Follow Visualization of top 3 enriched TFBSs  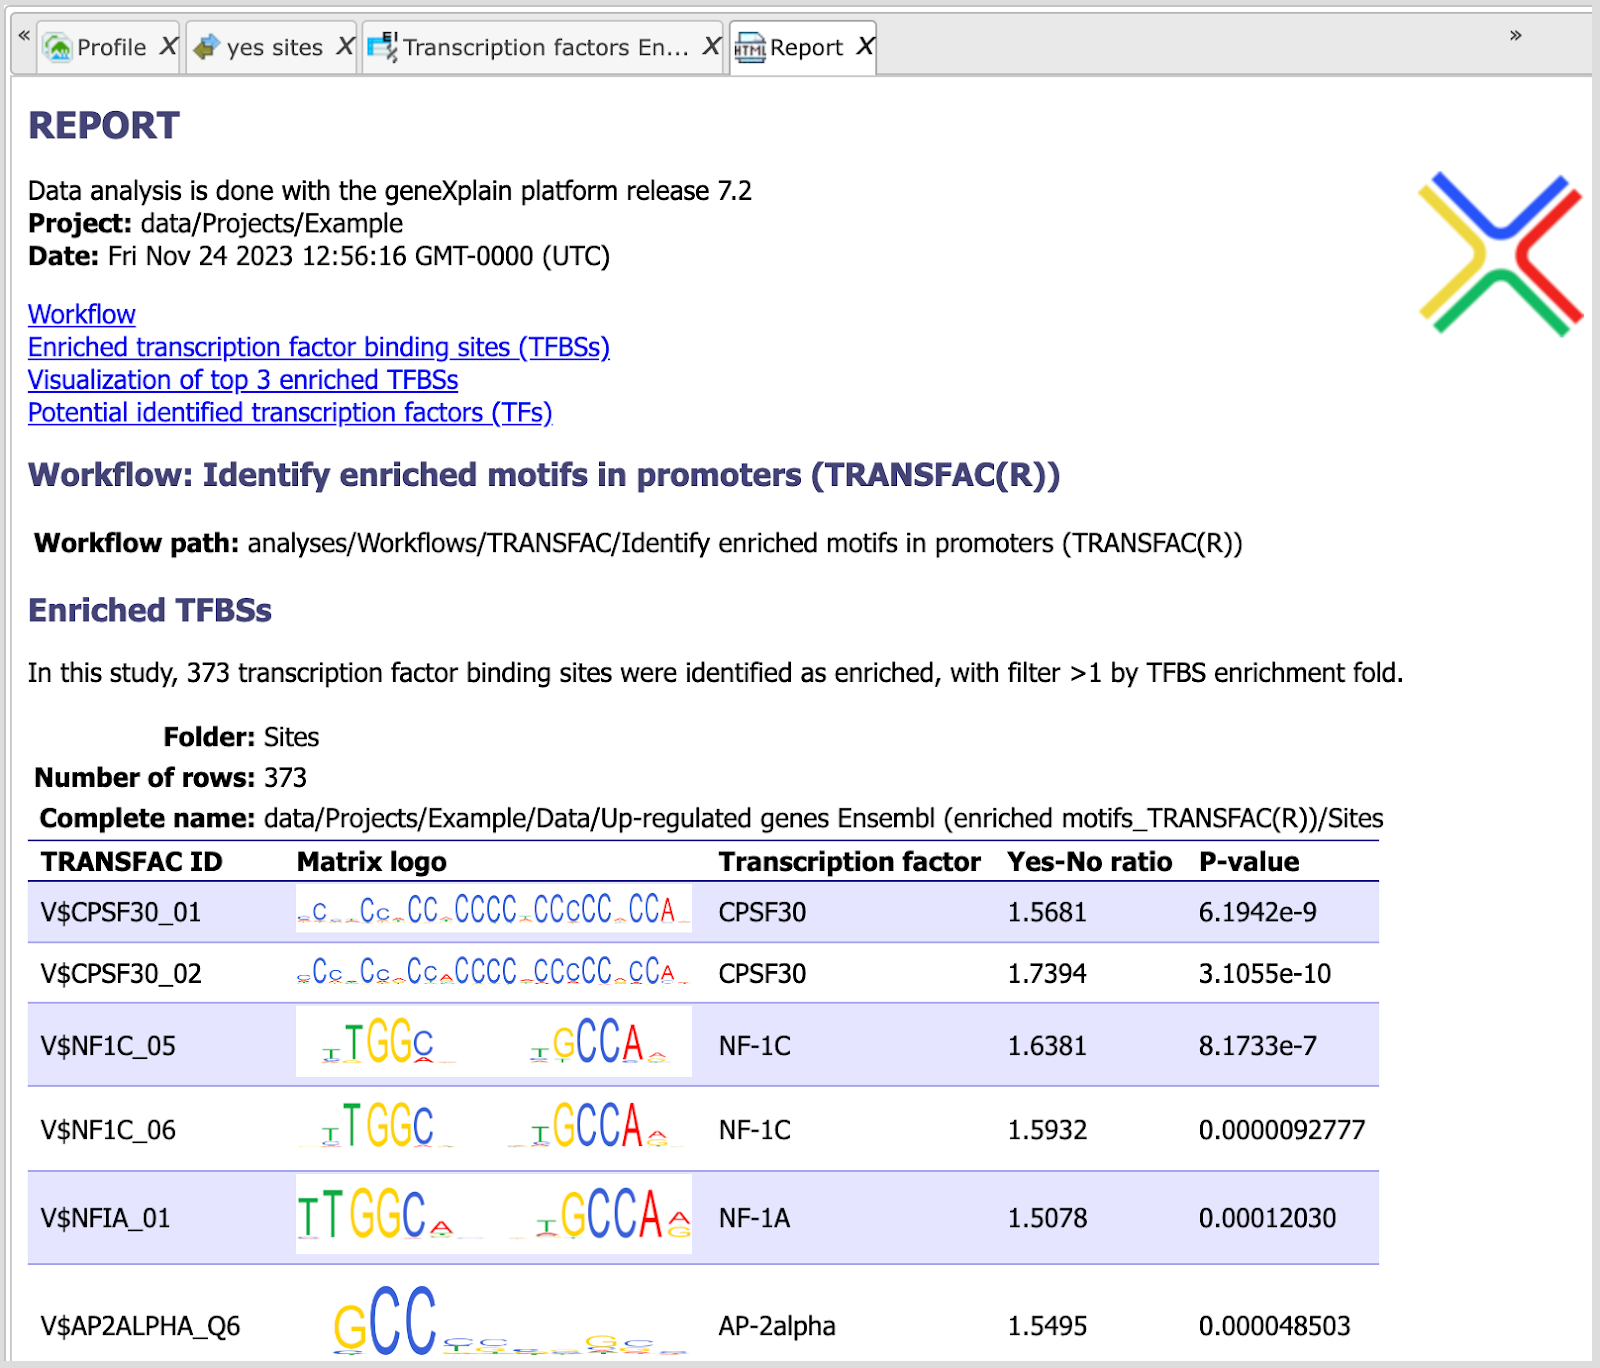coord(243,380)
